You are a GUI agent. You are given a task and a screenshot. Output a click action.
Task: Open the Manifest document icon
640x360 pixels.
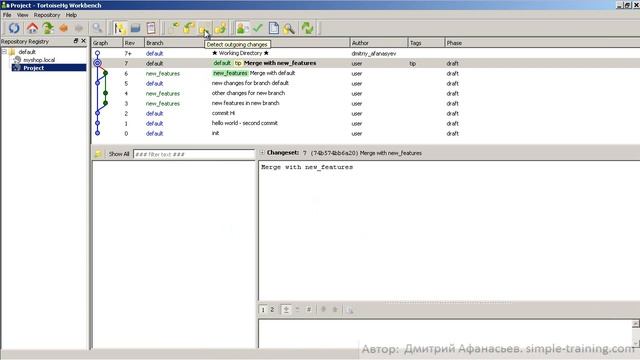274,28
